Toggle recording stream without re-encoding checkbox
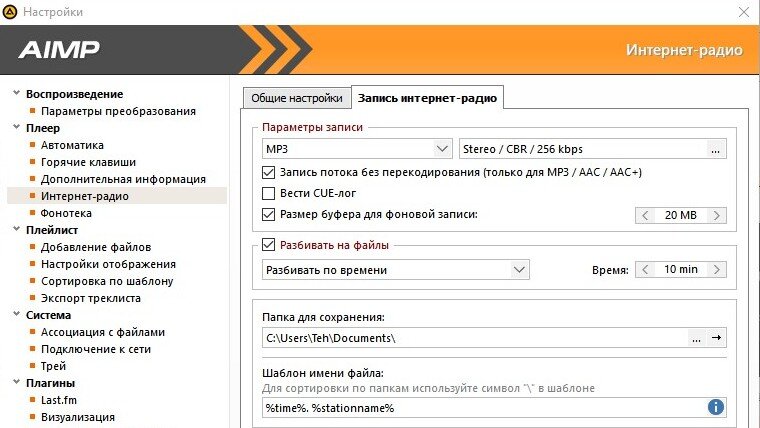The width and height of the screenshot is (760, 428). [x=268, y=172]
